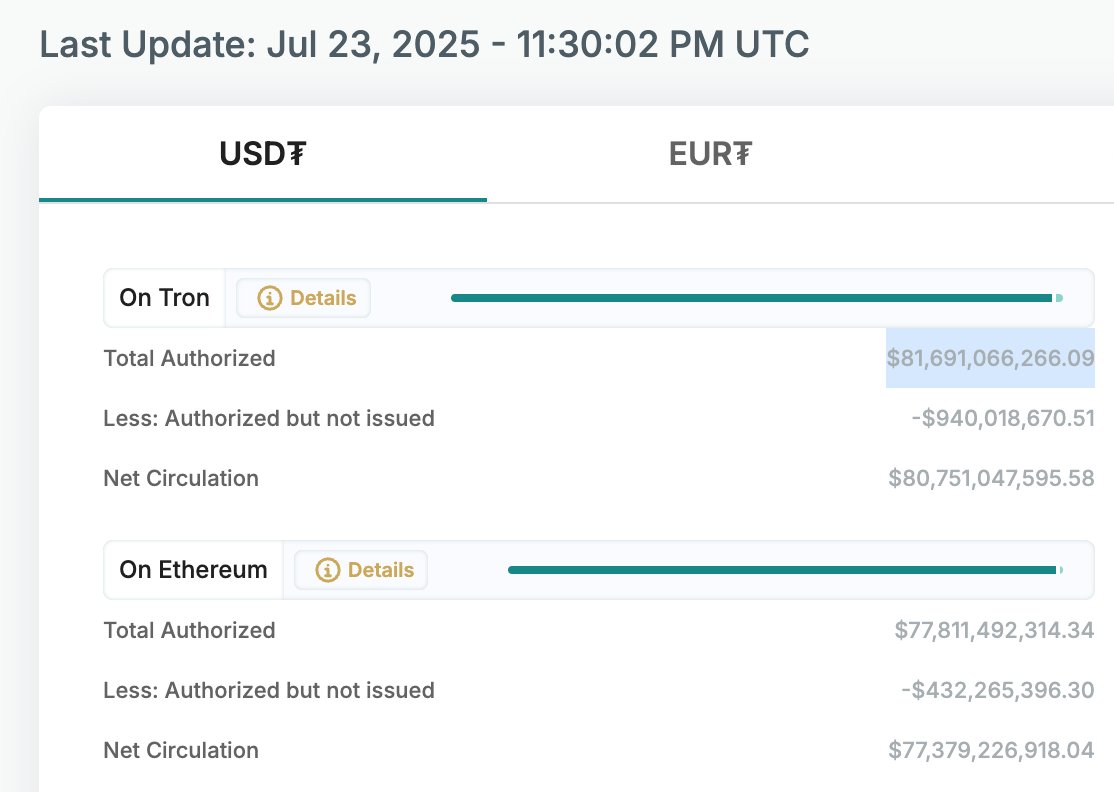Click Total Authorized label under On Tron

pyautogui.click(x=190, y=358)
